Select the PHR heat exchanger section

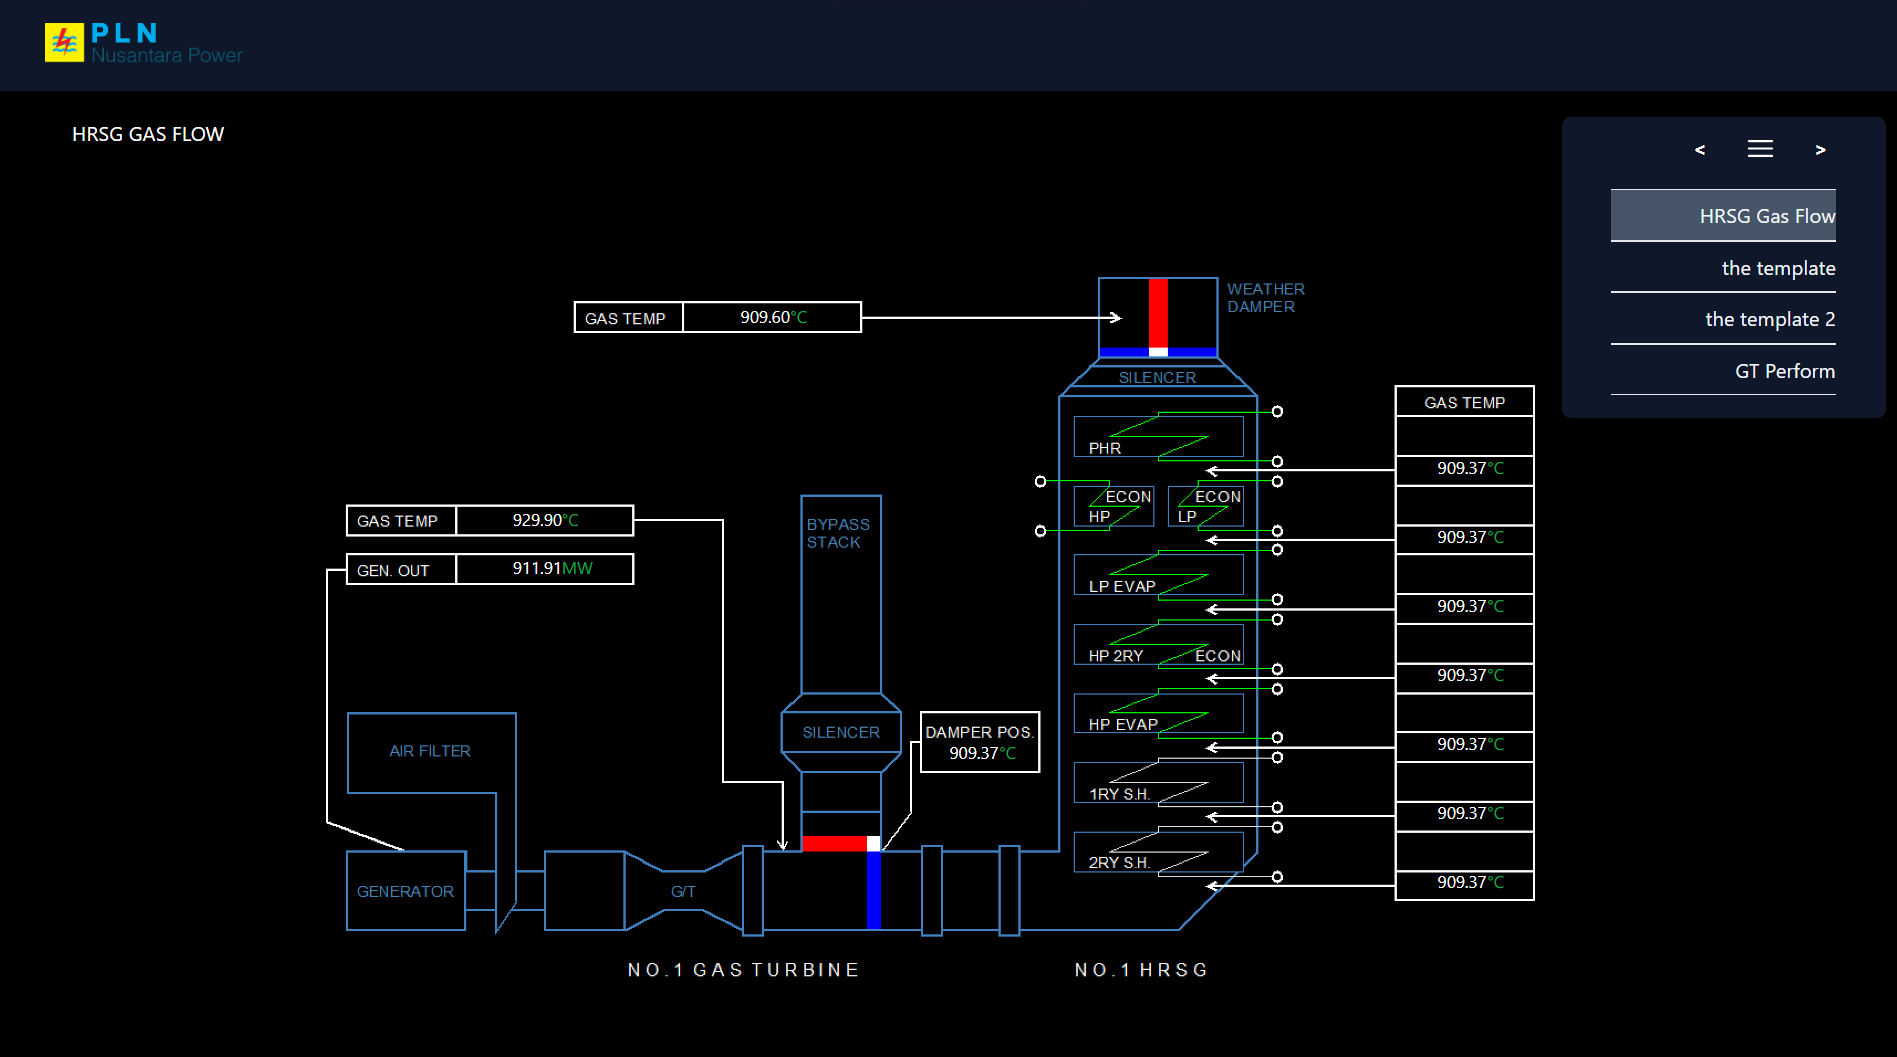coord(1158,437)
